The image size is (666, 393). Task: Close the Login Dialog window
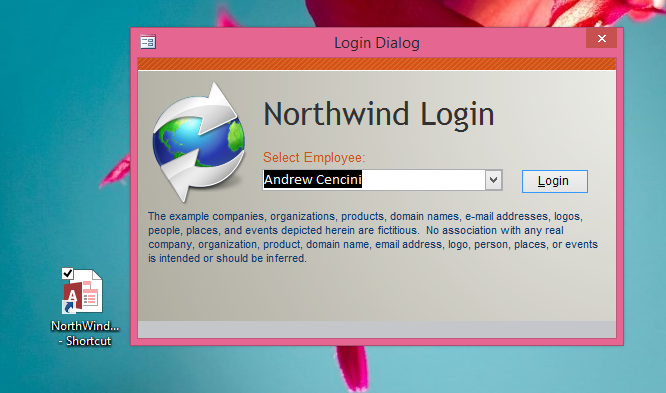coord(601,39)
